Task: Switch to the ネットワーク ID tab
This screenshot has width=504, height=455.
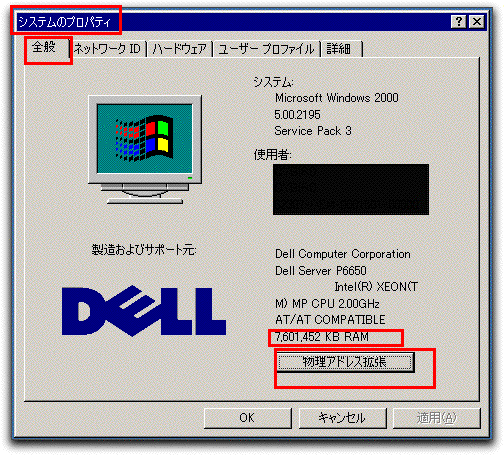Action: (x=107, y=49)
